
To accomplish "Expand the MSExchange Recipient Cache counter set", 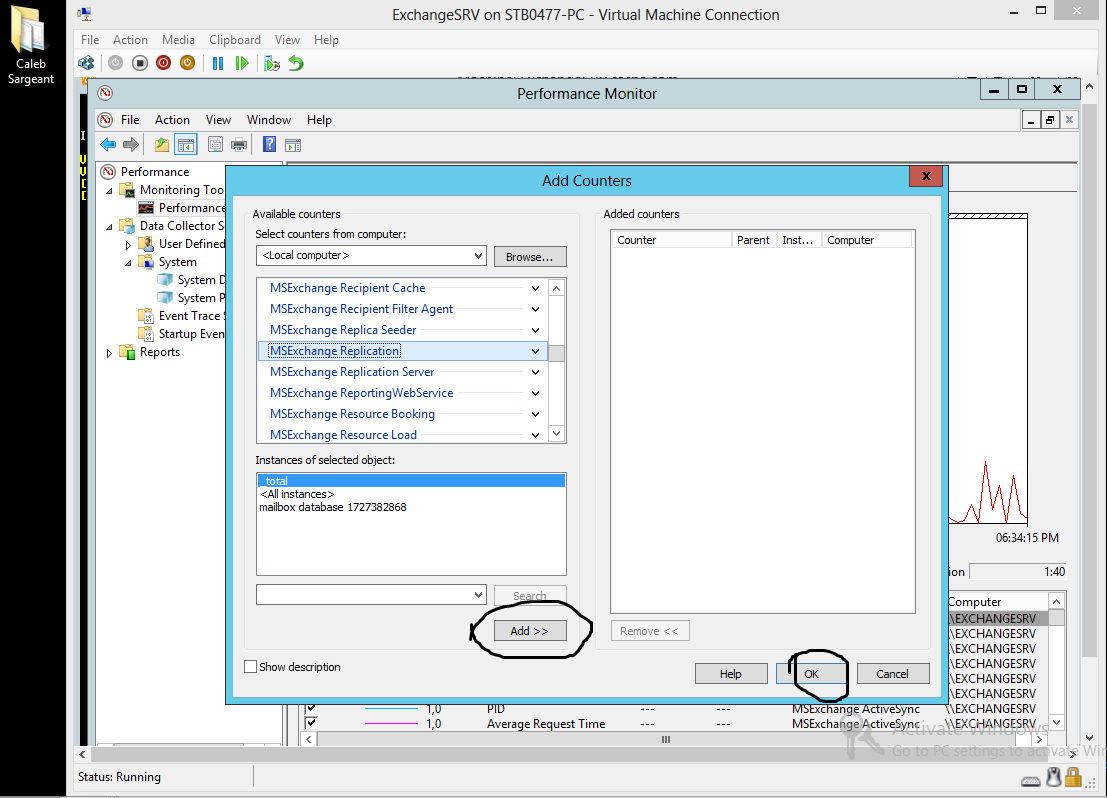I will click(x=535, y=288).
